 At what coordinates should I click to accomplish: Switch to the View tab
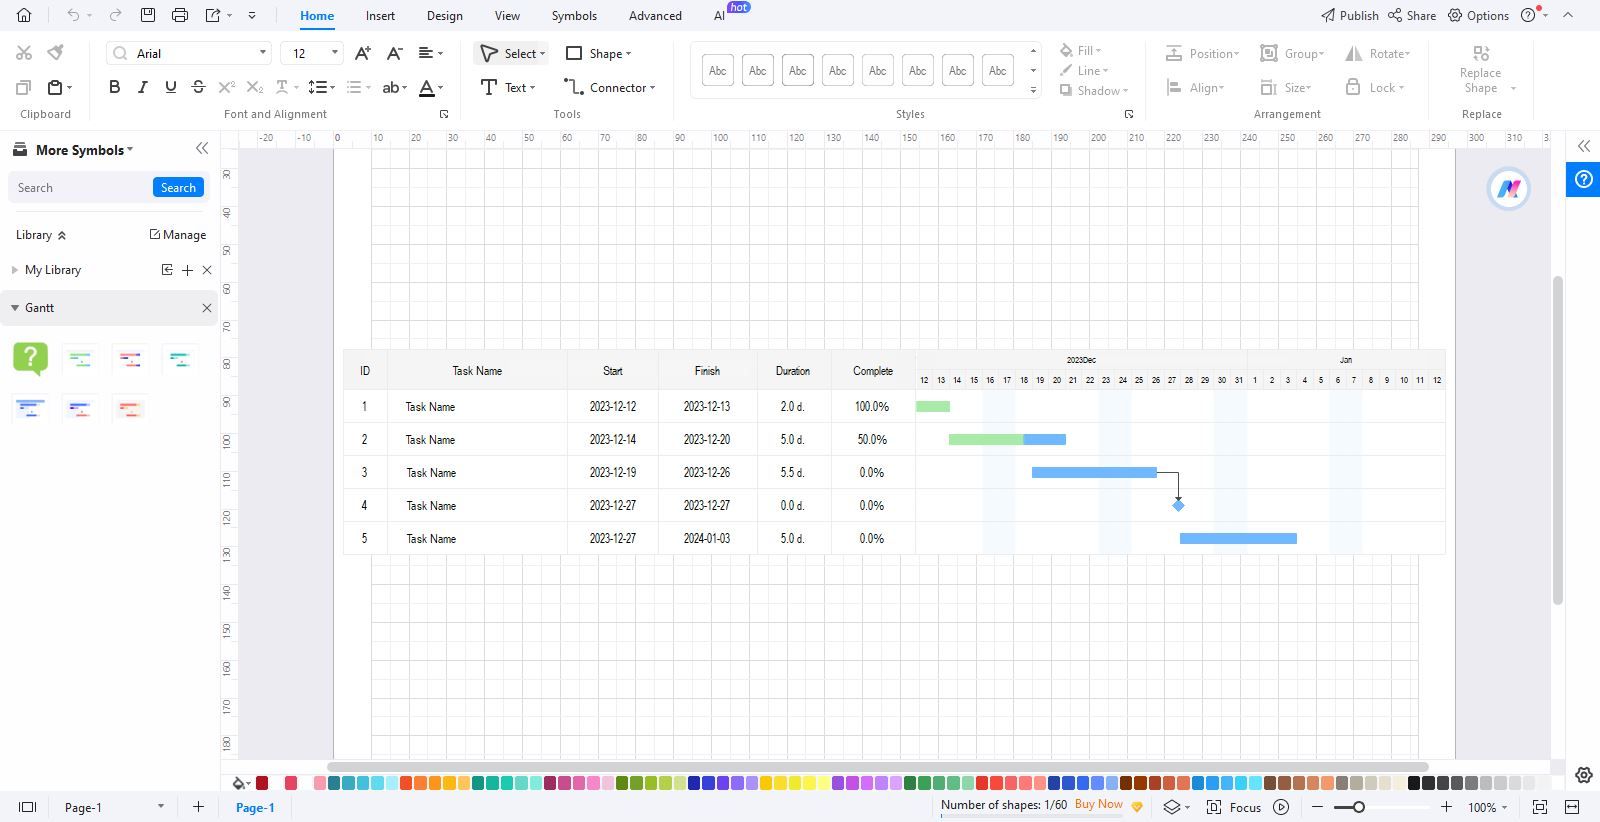click(507, 16)
